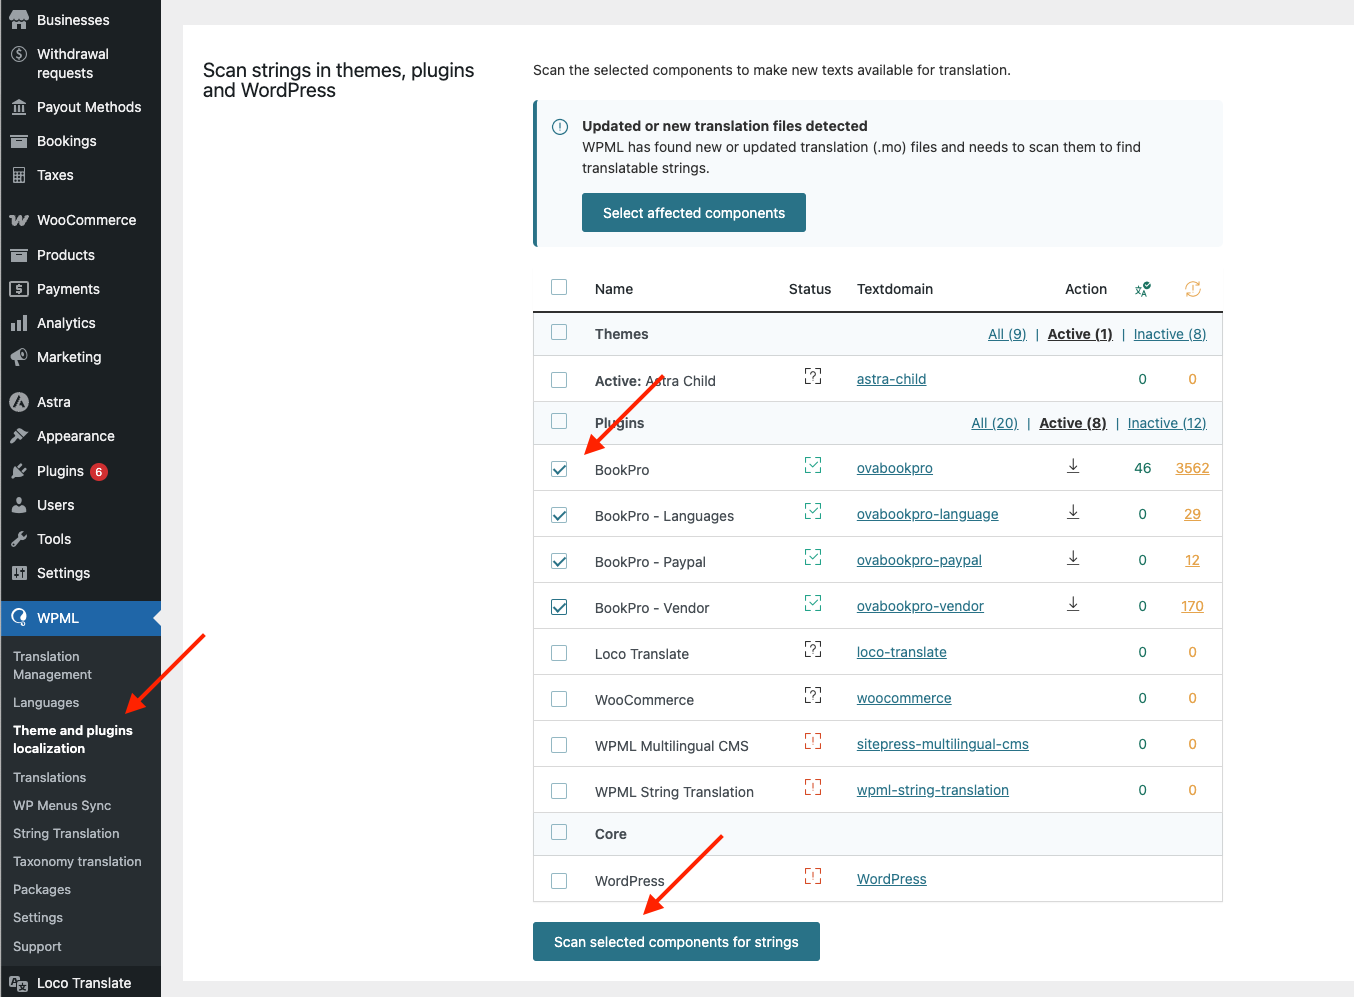Check the WooCommerce plugin checkbox
Image resolution: width=1354 pixels, height=997 pixels.
tap(559, 699)
